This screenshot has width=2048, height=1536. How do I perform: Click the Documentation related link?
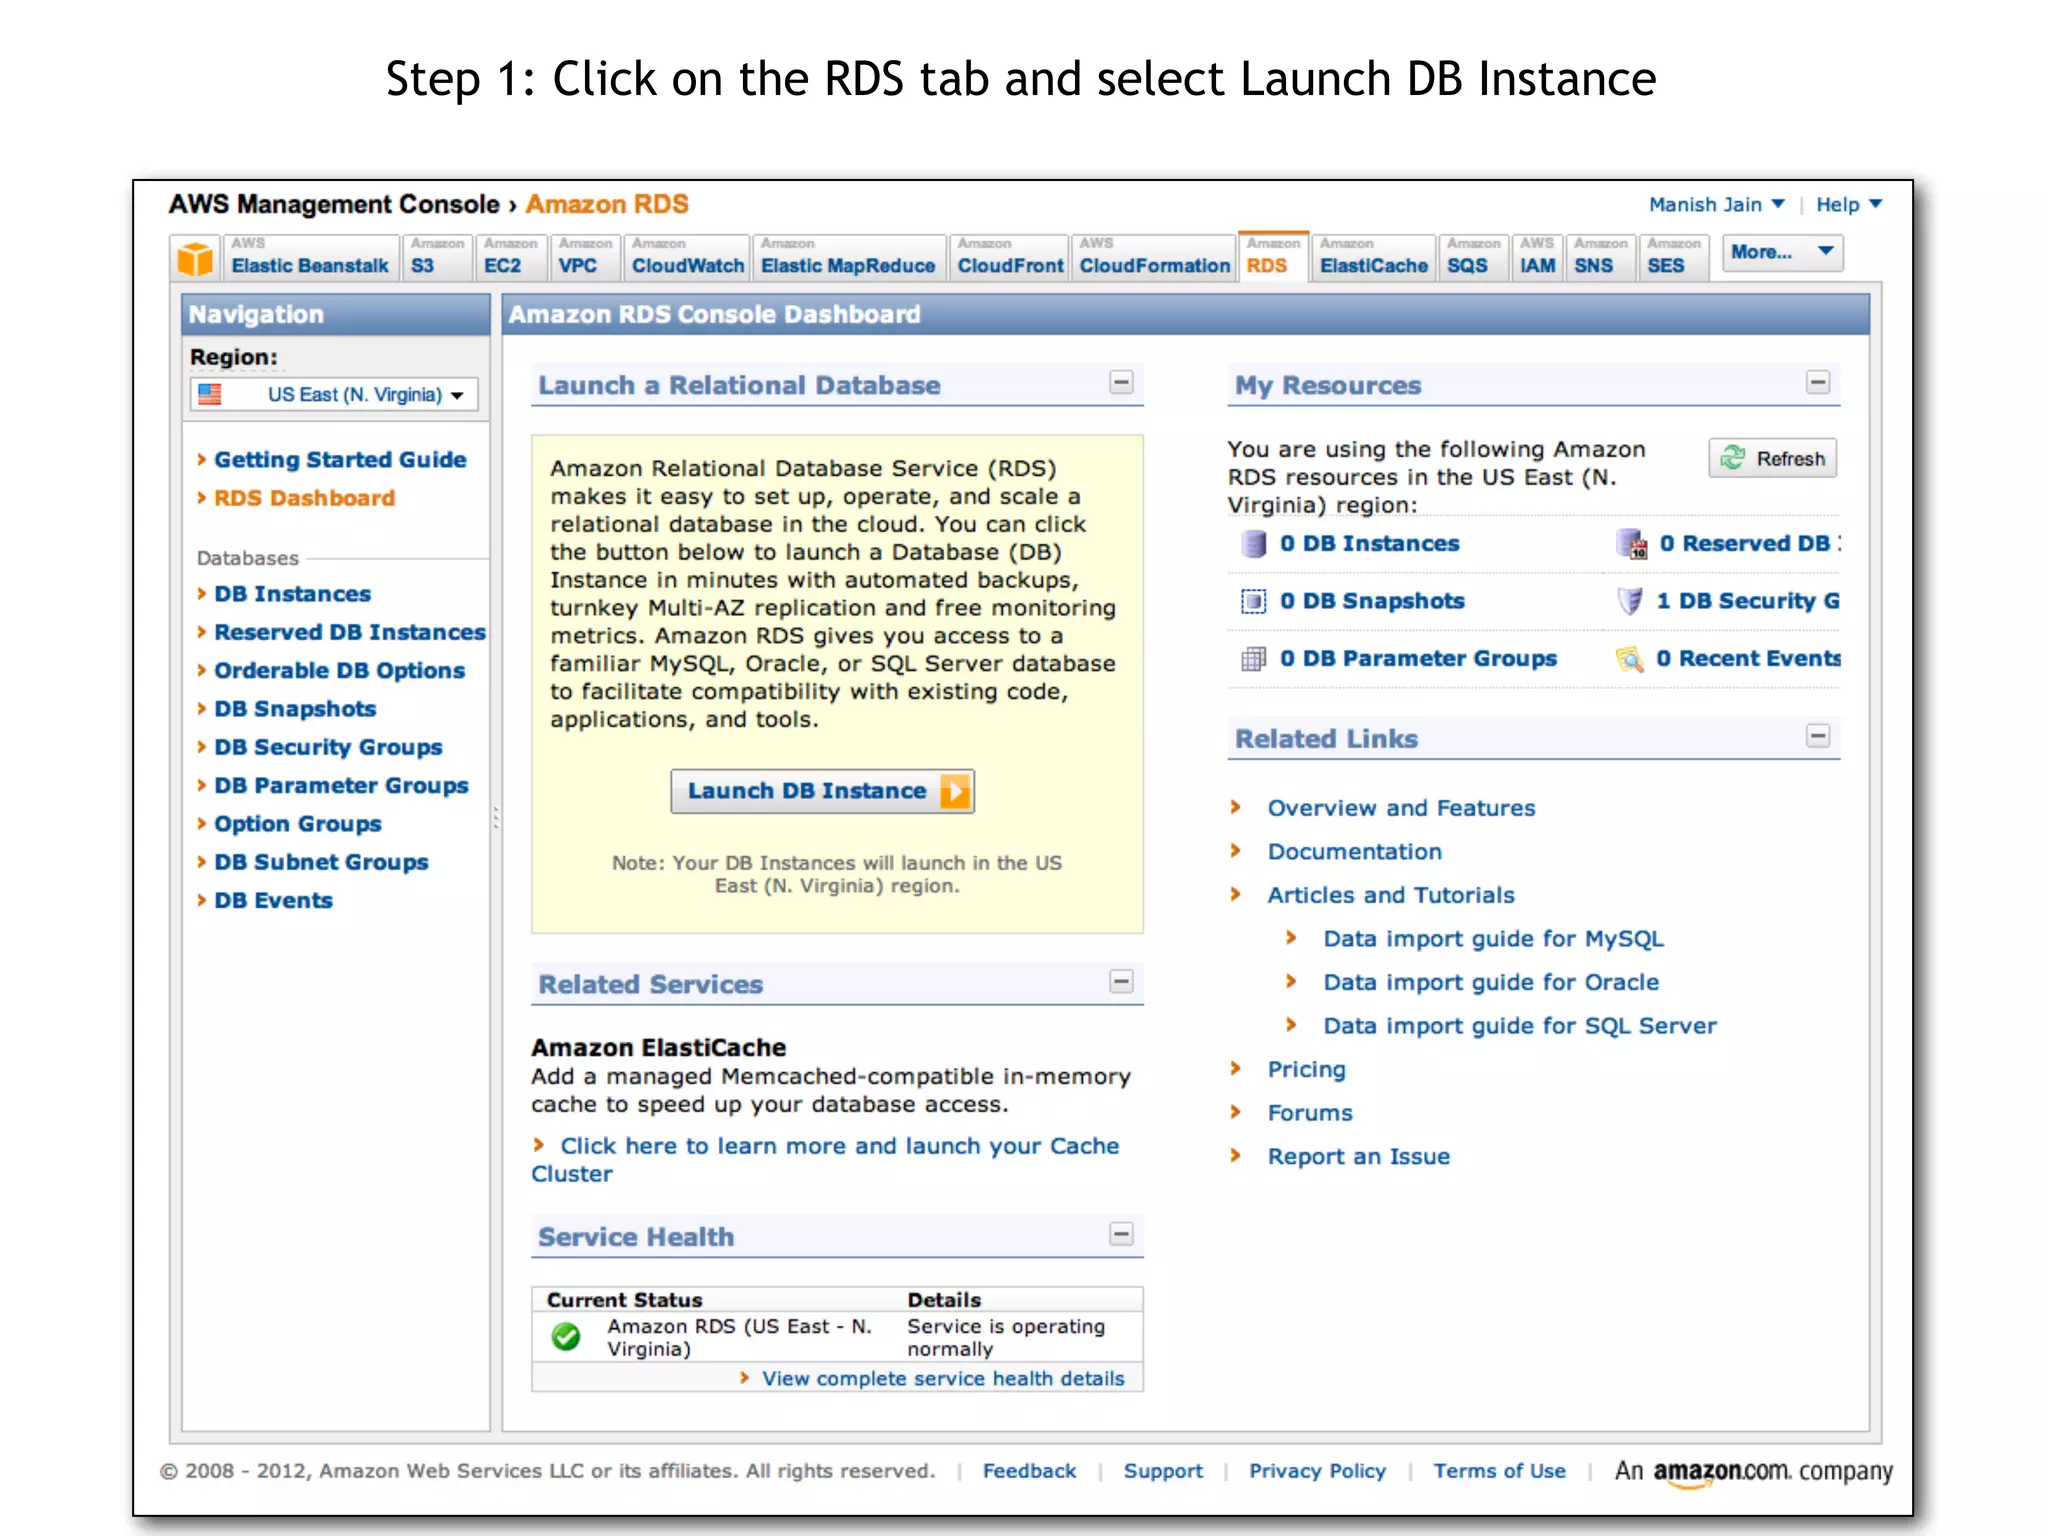[x=1355, y=851]
